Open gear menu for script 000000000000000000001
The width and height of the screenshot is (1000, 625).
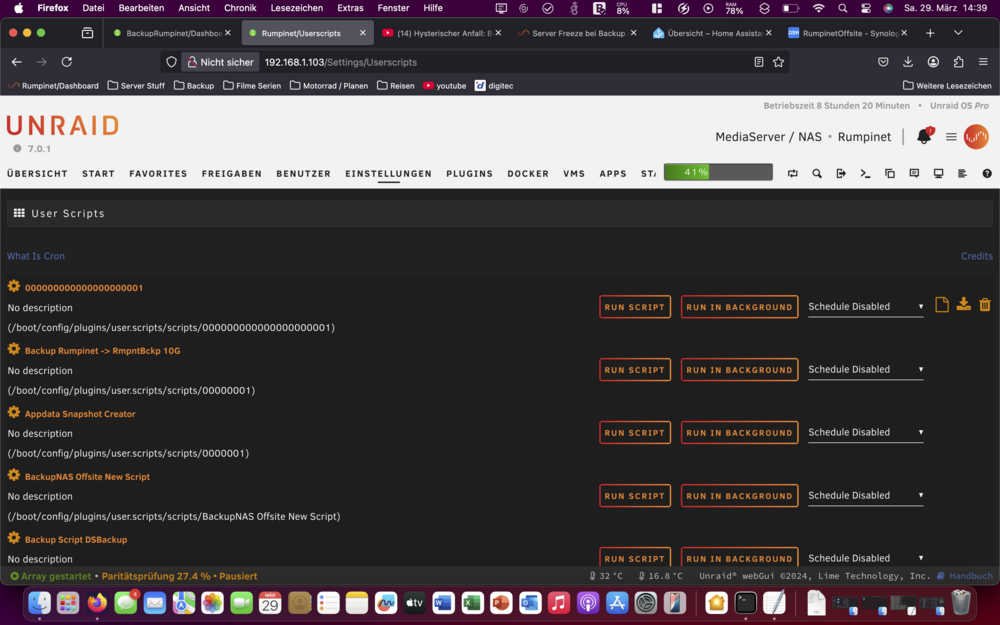coord(14,286)
